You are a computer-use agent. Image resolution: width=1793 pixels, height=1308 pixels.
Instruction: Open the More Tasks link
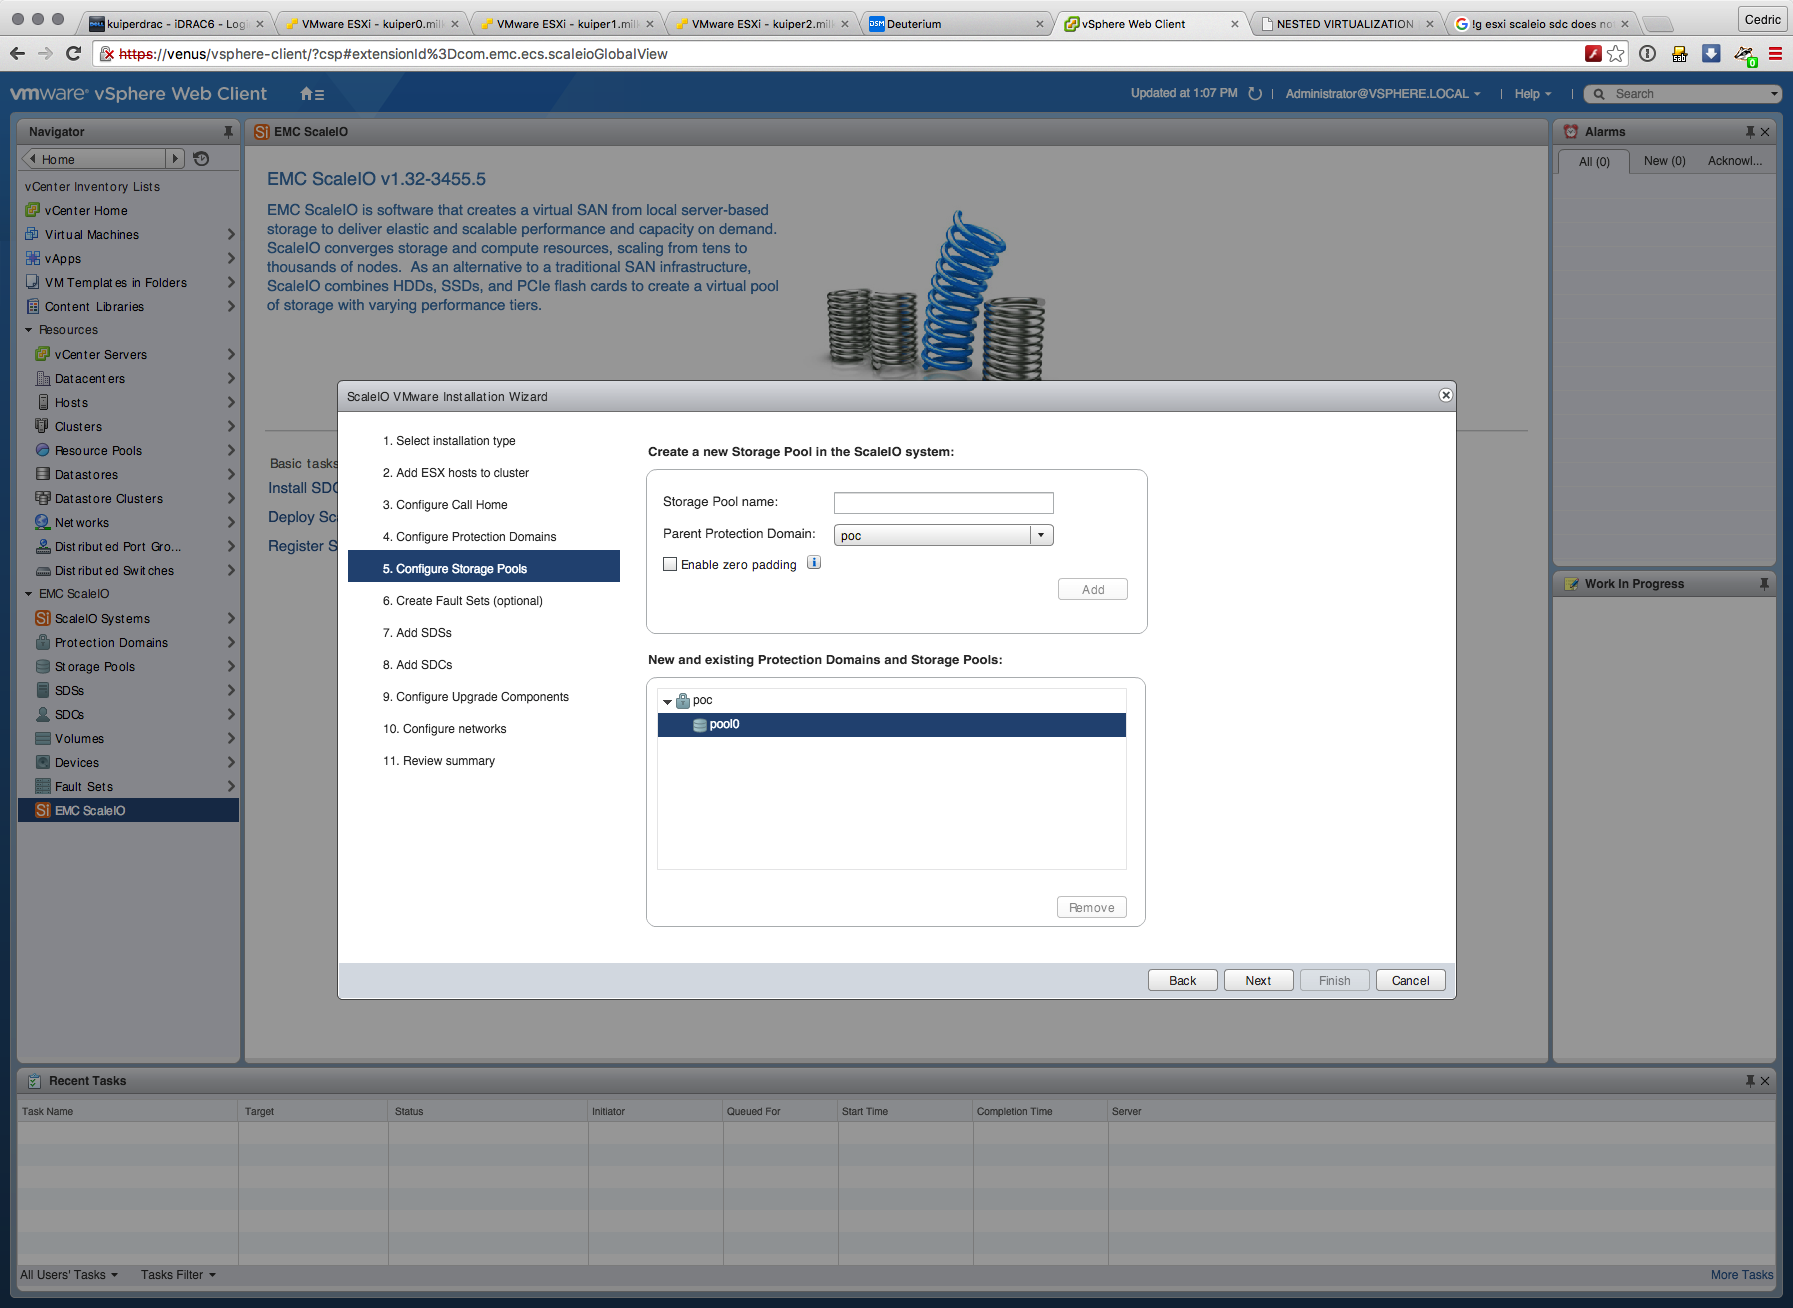click(x=1741, y=1275)
